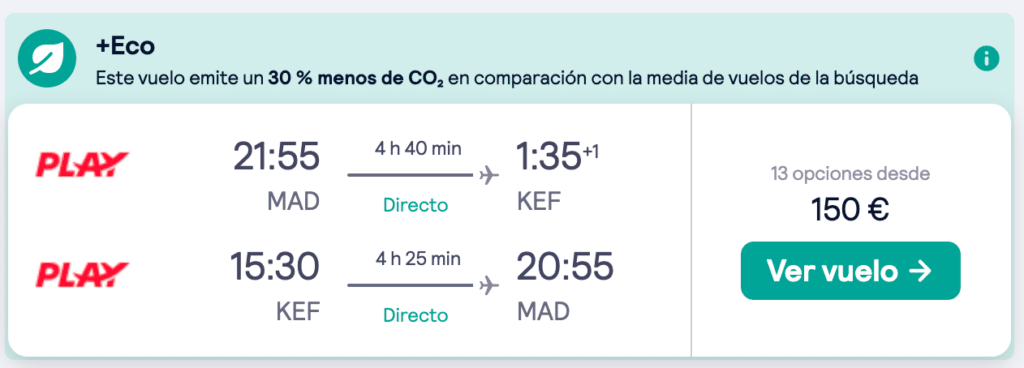Viewport: 1024px width, 368px height.
Task: Select the 1:35 arrival time
Action: pyautogui.click(x=549, y=158)
